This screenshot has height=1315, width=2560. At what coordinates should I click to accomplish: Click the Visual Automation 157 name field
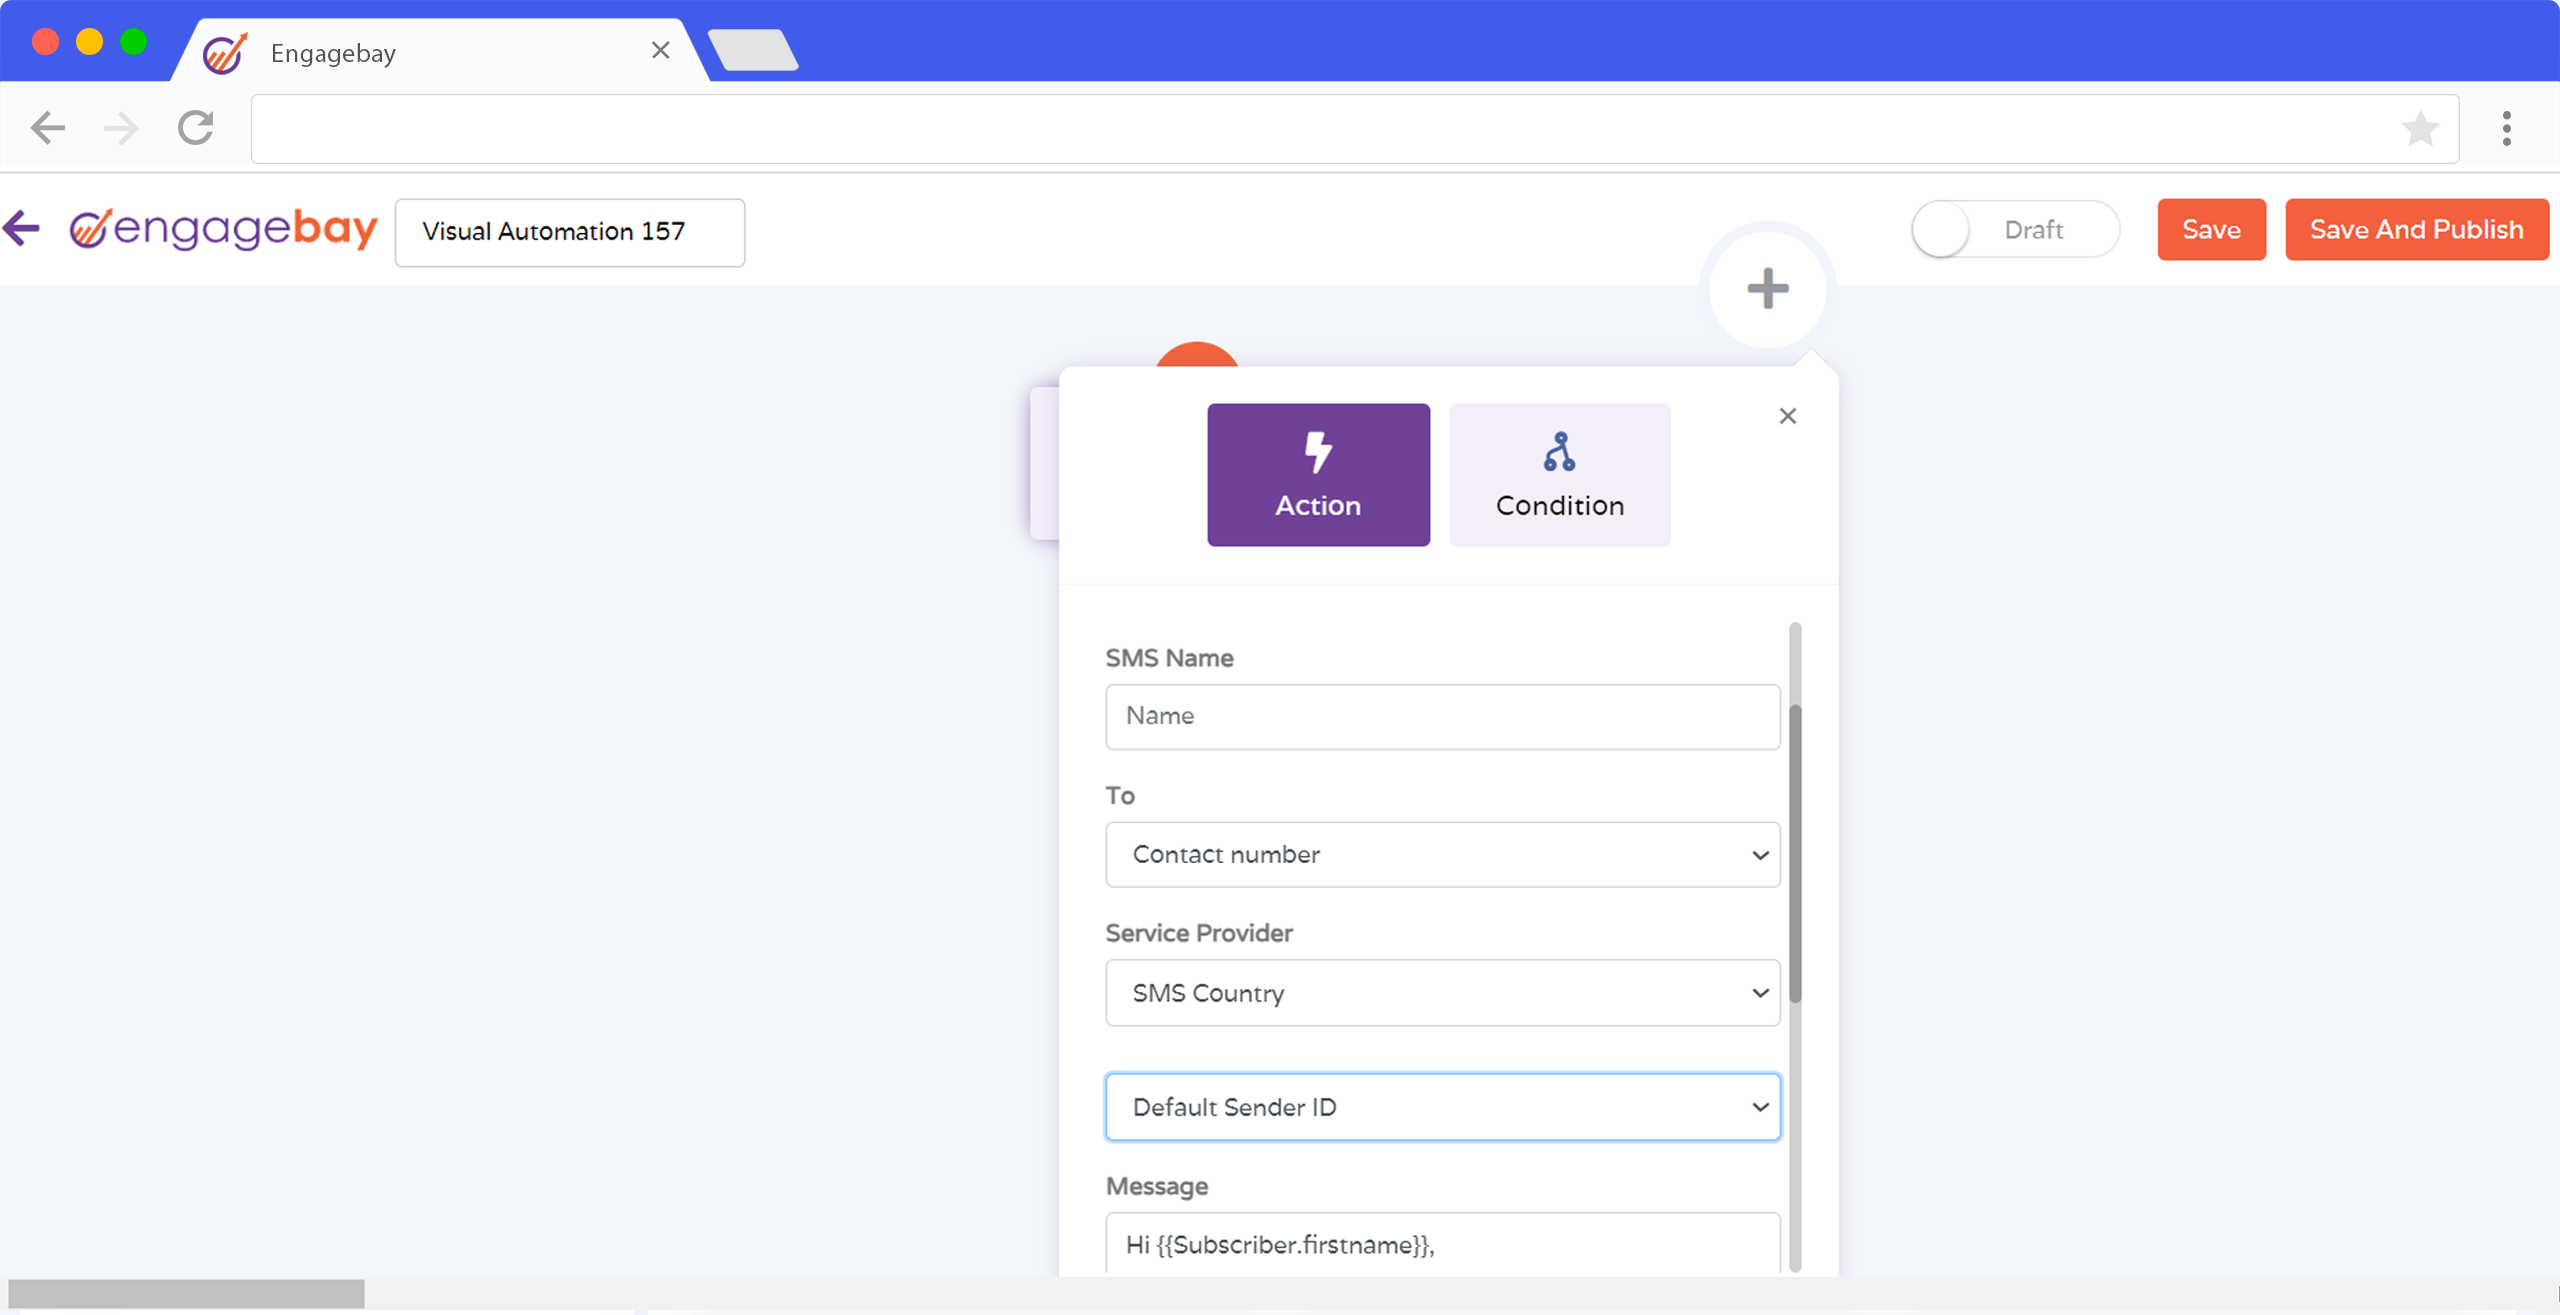(x=569, y=232)
